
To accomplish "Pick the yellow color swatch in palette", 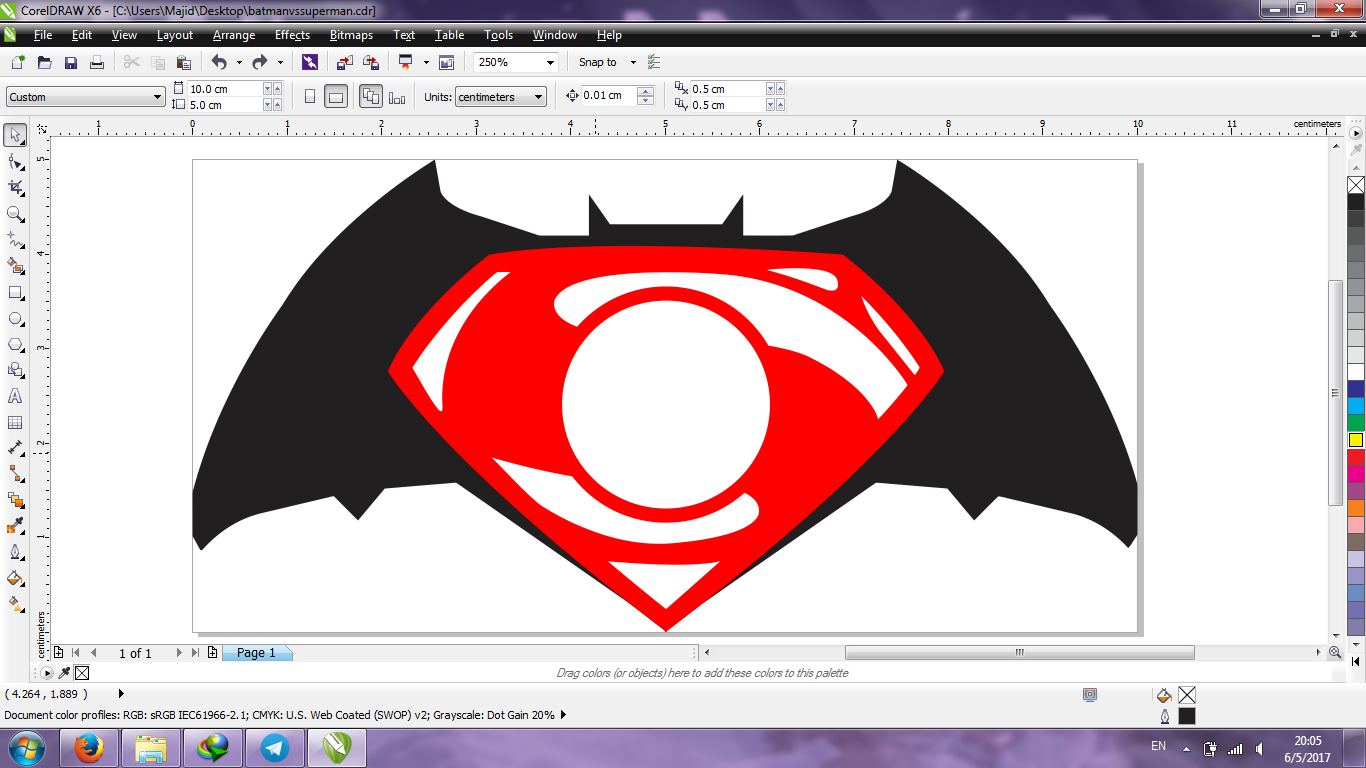I will (1356, 440).
